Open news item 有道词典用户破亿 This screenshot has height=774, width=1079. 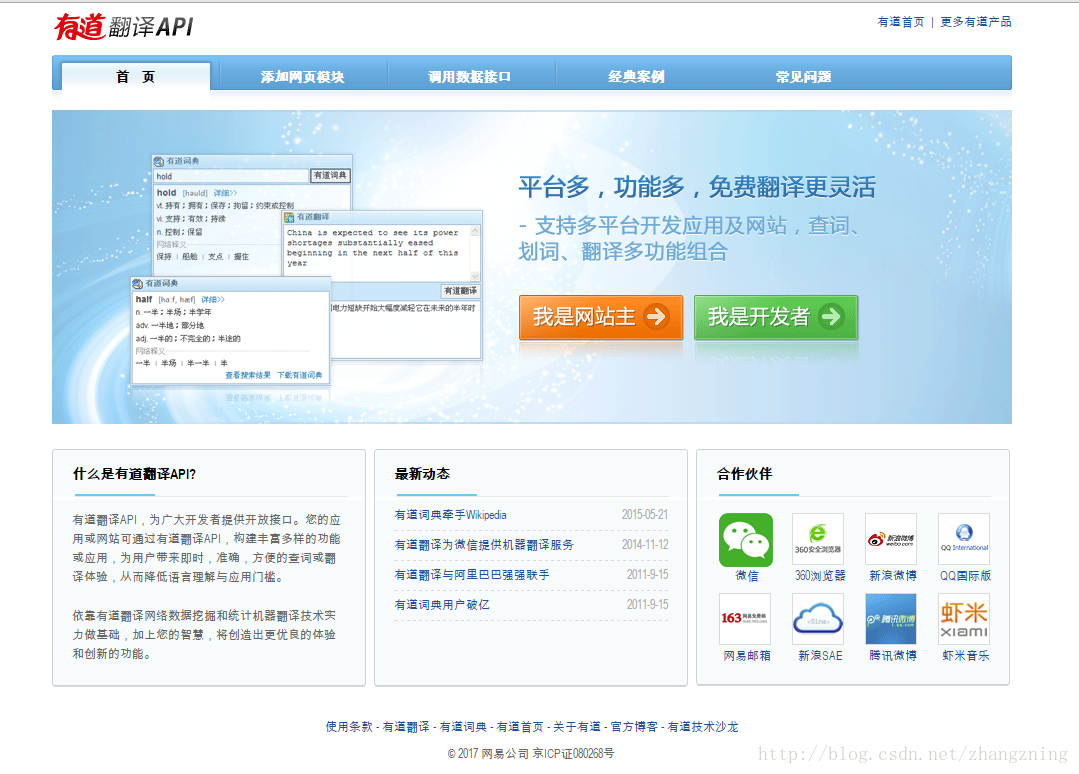click(x=442, y=605)
